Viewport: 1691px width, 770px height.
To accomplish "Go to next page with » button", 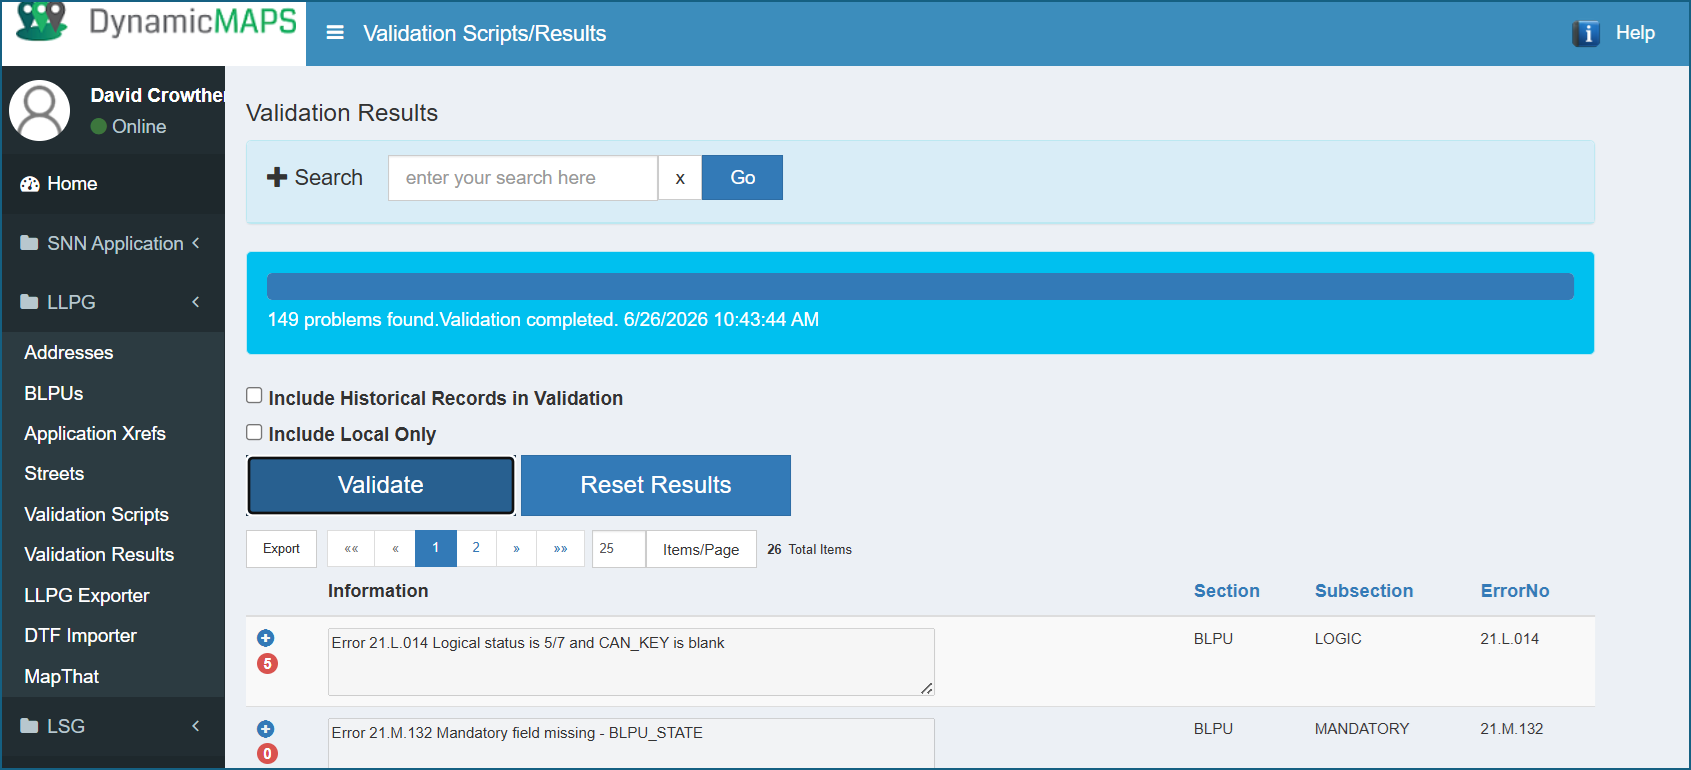I will click(516, 548).
